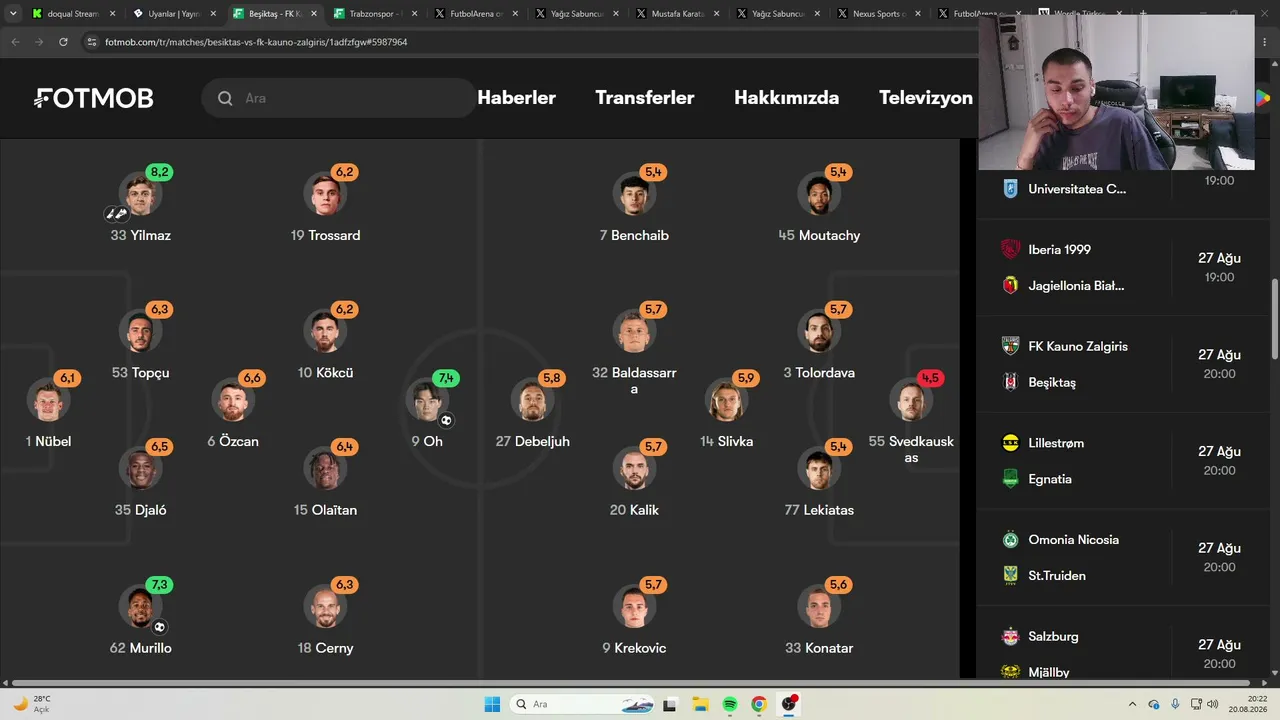Click the Iberia 1999 team crest
Screen dimensions: 1280x720
click(1010, 250)
